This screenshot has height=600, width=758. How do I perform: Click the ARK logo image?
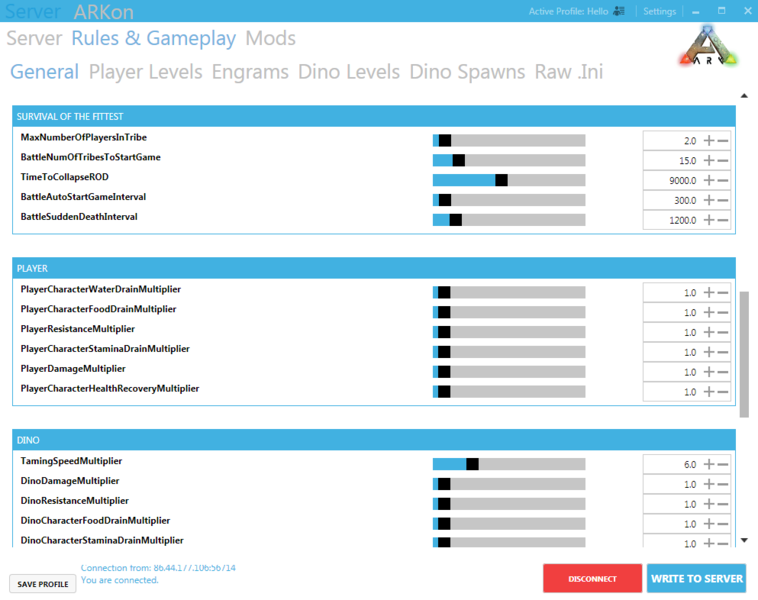point(708,47)
